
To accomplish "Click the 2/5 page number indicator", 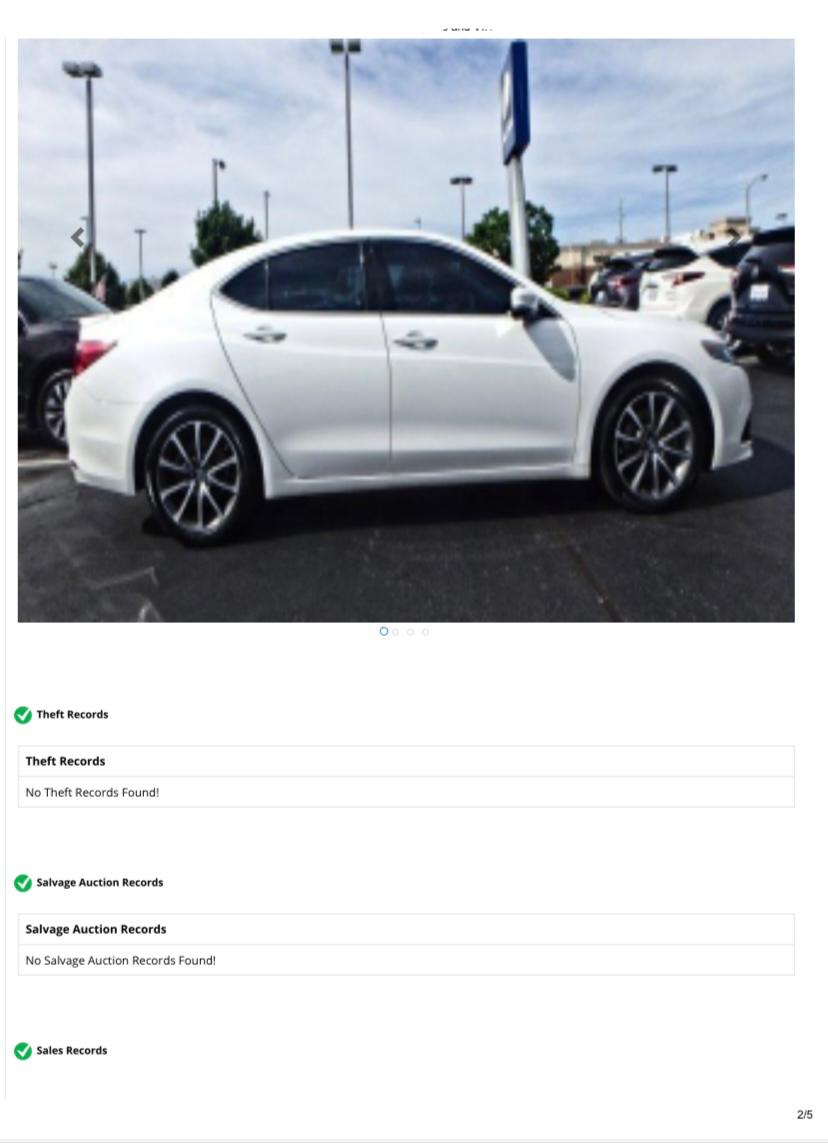I will click(x=805, y=1115).
